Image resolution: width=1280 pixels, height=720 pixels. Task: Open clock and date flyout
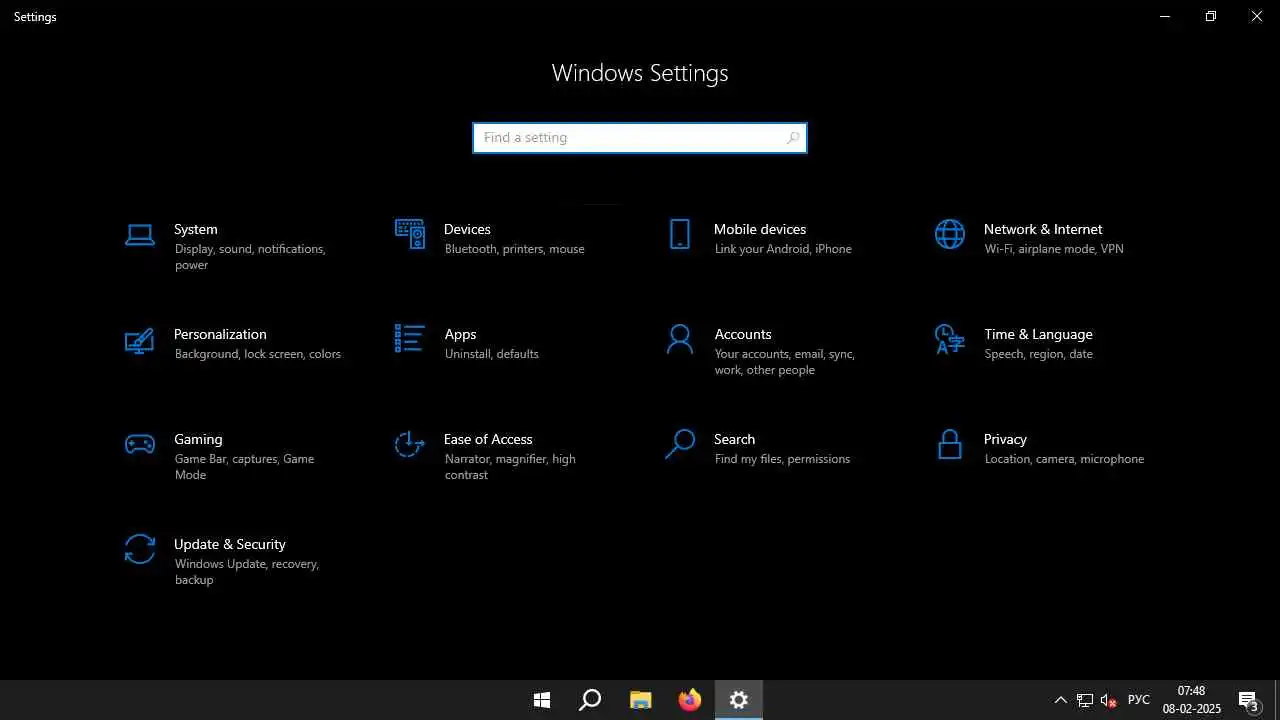[1192, 700]
